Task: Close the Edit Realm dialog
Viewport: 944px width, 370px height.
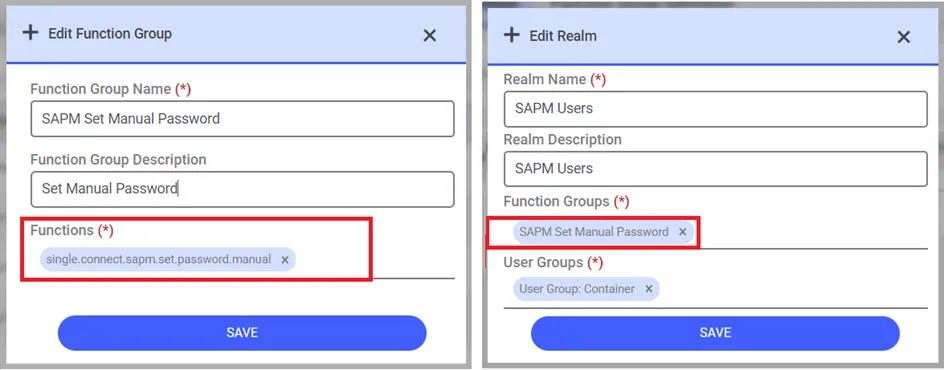Action: (x=904, y=37)
